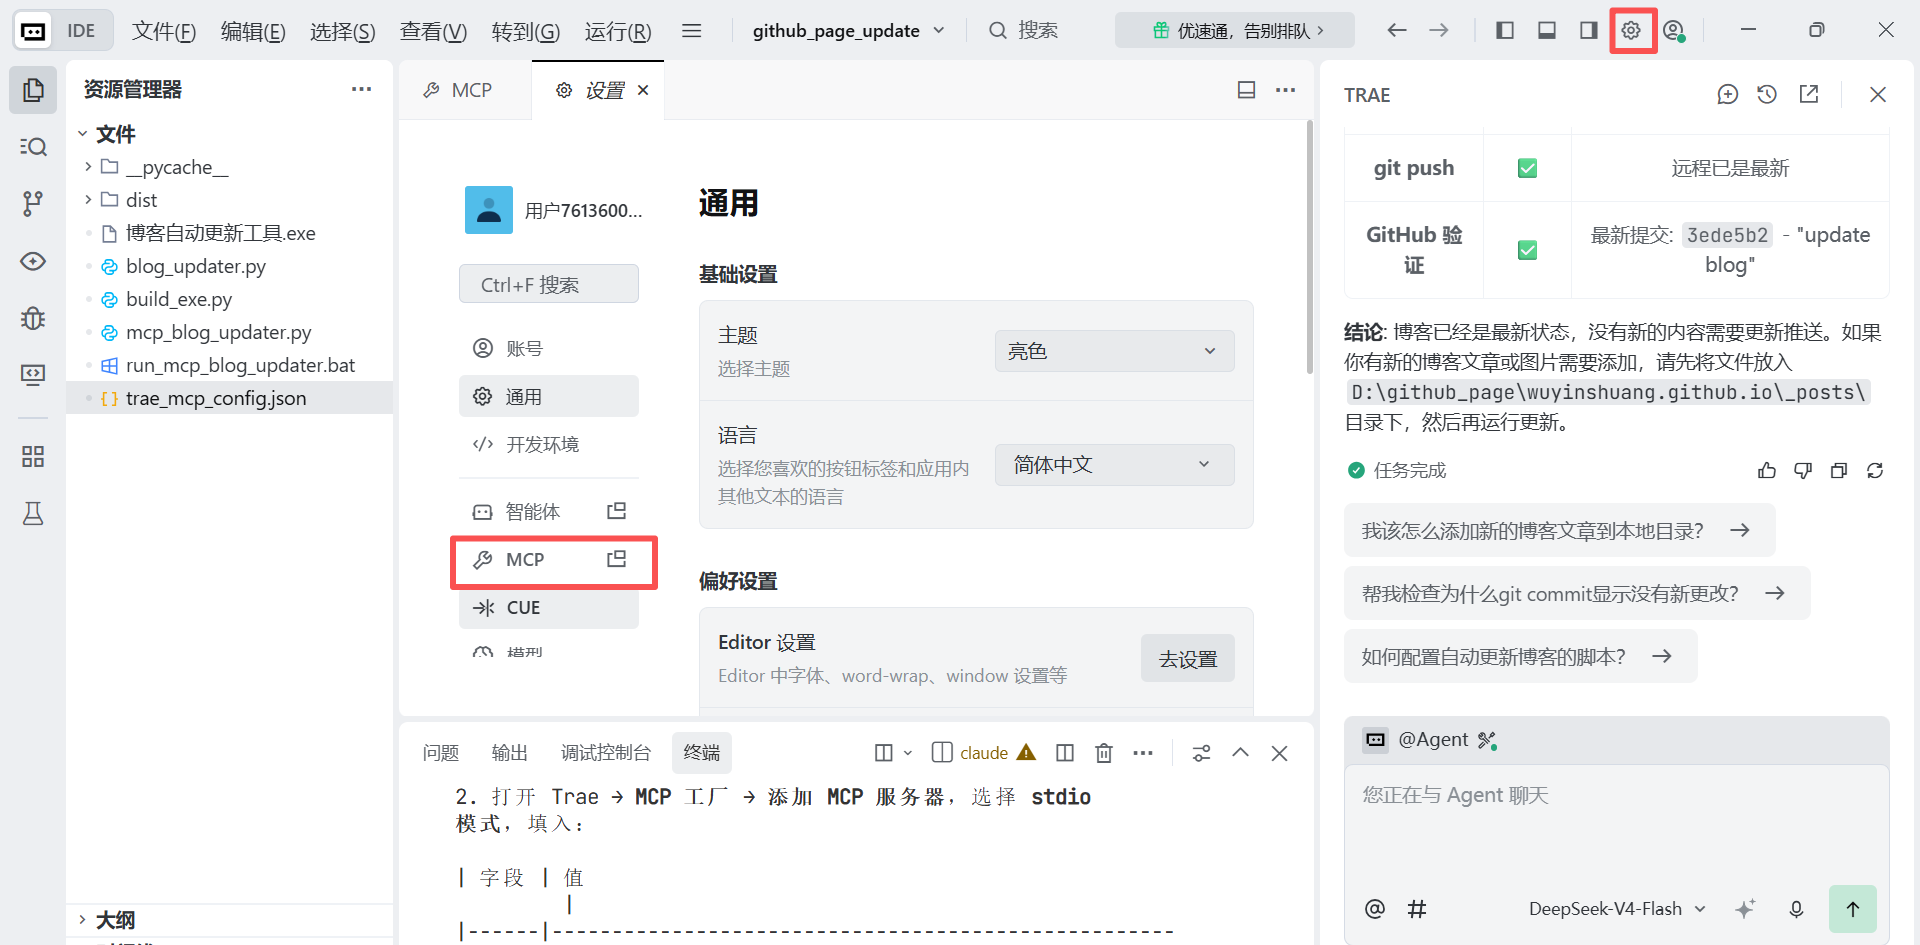Maximize the terminal panel with up chevron
The width and height of the screenshot is (1920, 945).
click(1240, 753)
